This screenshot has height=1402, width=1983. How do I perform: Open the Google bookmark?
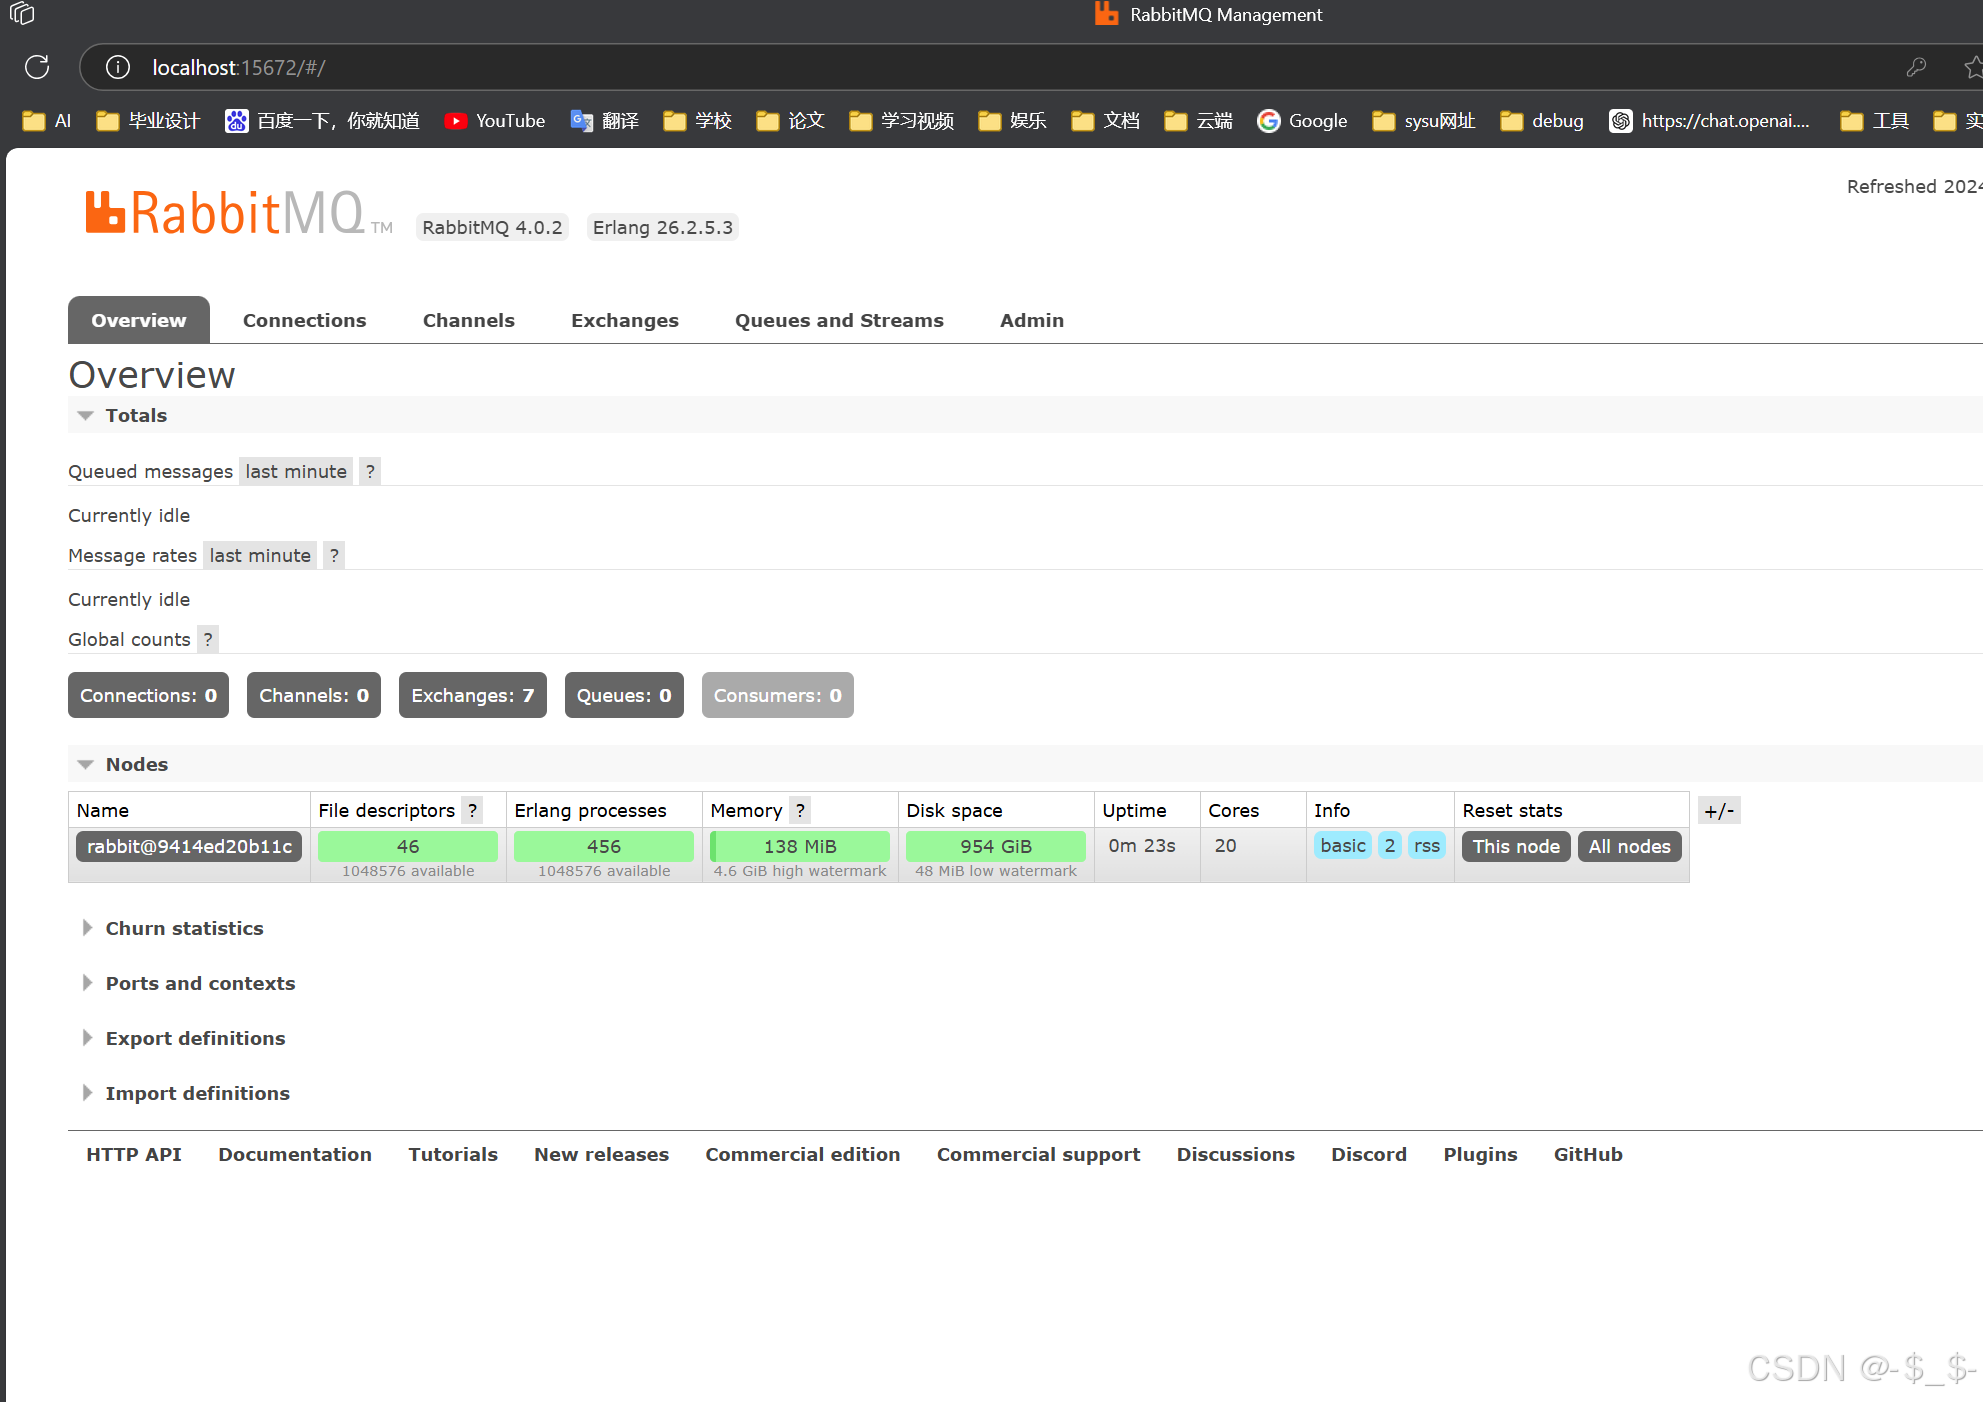(x=1303, y=121)
